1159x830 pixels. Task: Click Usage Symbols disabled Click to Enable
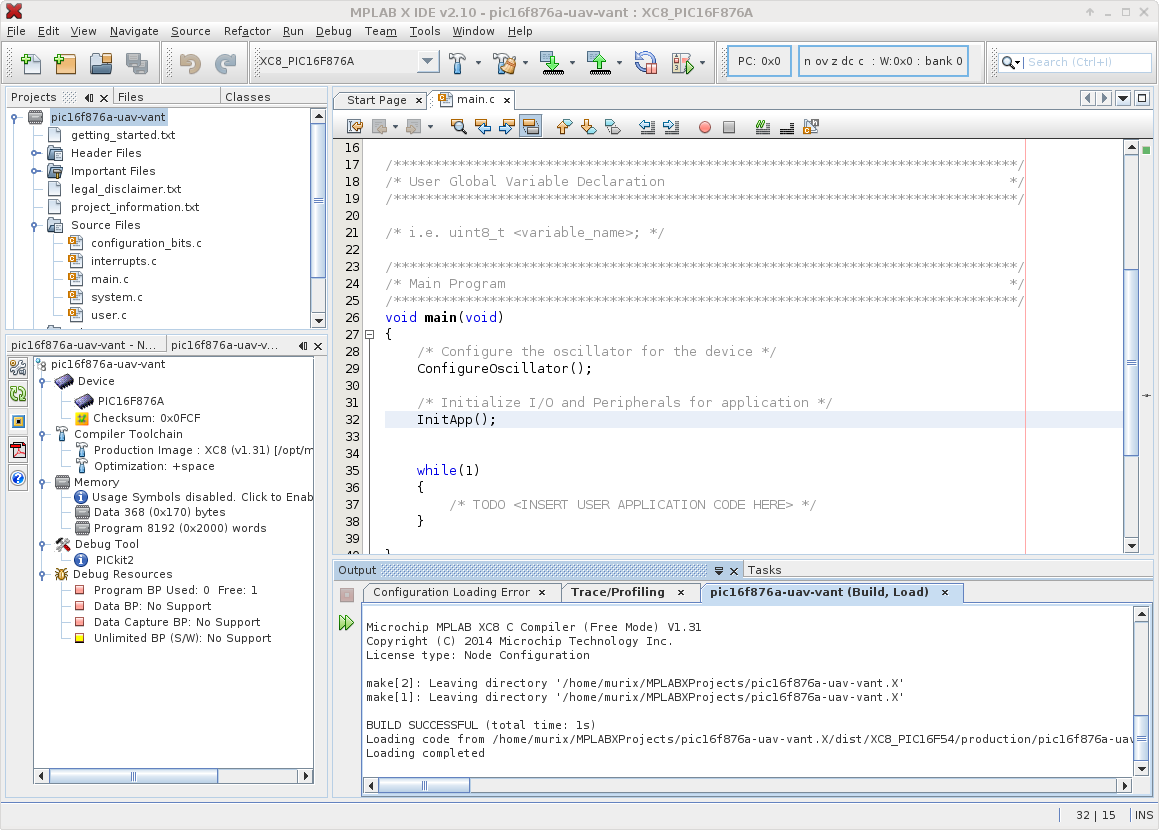pos(202,497)
